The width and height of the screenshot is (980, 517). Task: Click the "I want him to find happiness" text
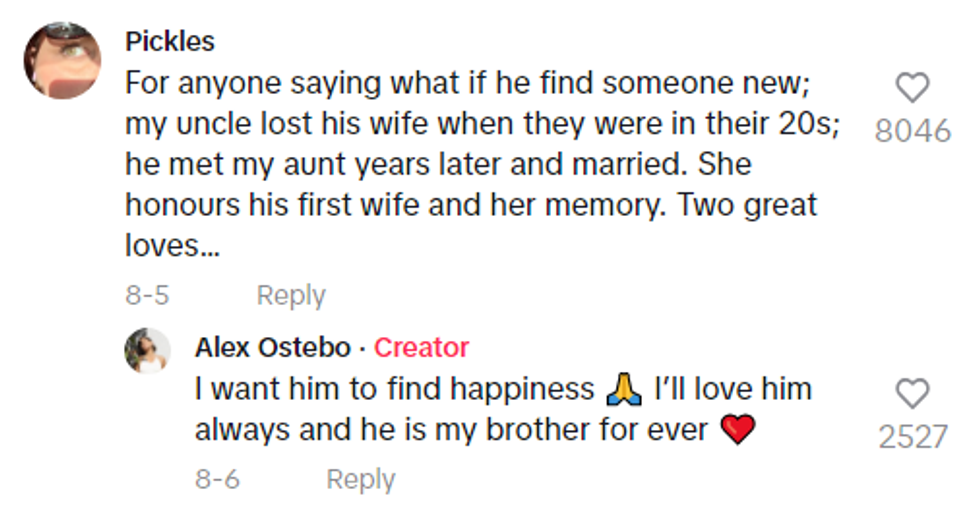[395, 389]
